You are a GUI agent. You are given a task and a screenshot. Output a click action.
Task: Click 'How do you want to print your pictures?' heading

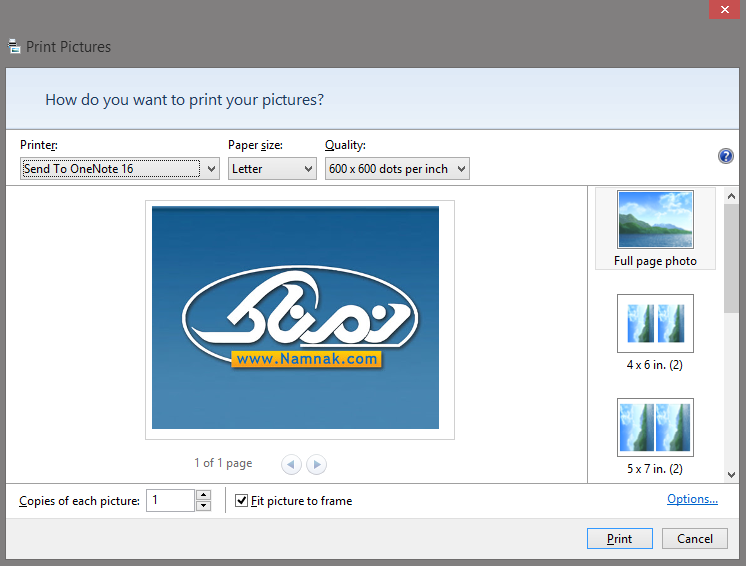185,99
